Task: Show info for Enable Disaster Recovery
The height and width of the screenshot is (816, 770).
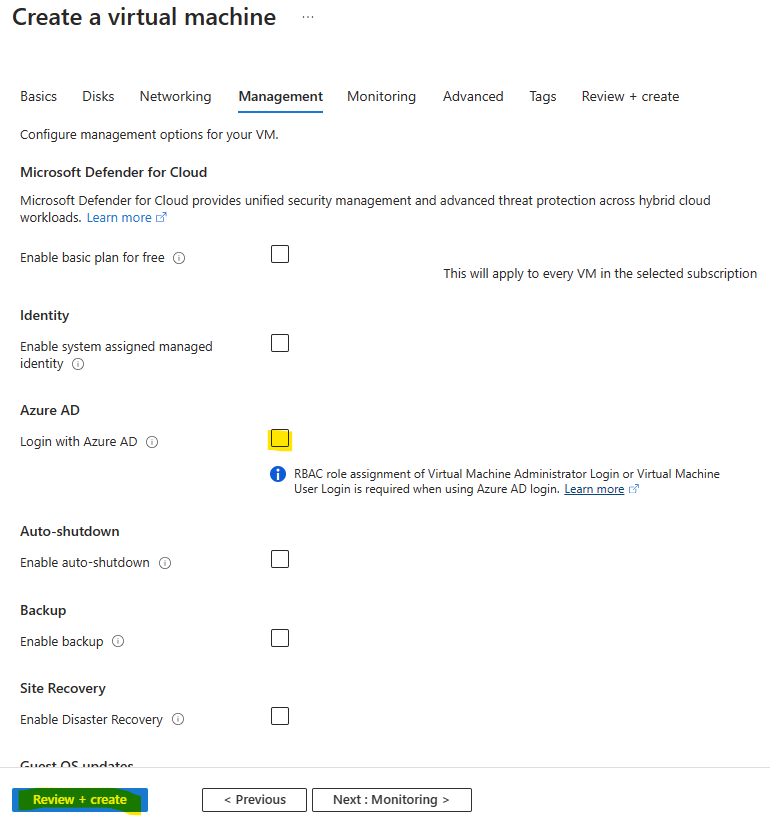Action: (x=178, y=720)
